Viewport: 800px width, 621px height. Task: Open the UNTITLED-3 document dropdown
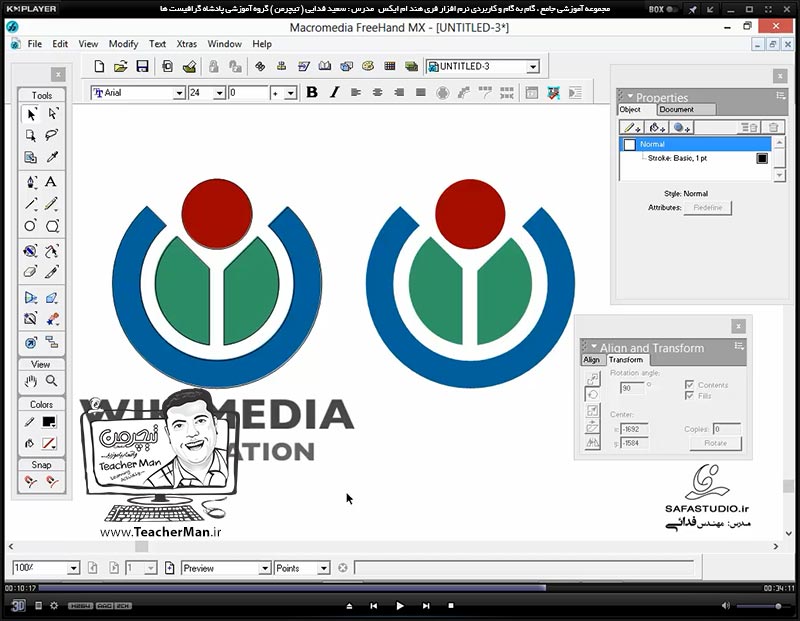click(x=533, y=67)
